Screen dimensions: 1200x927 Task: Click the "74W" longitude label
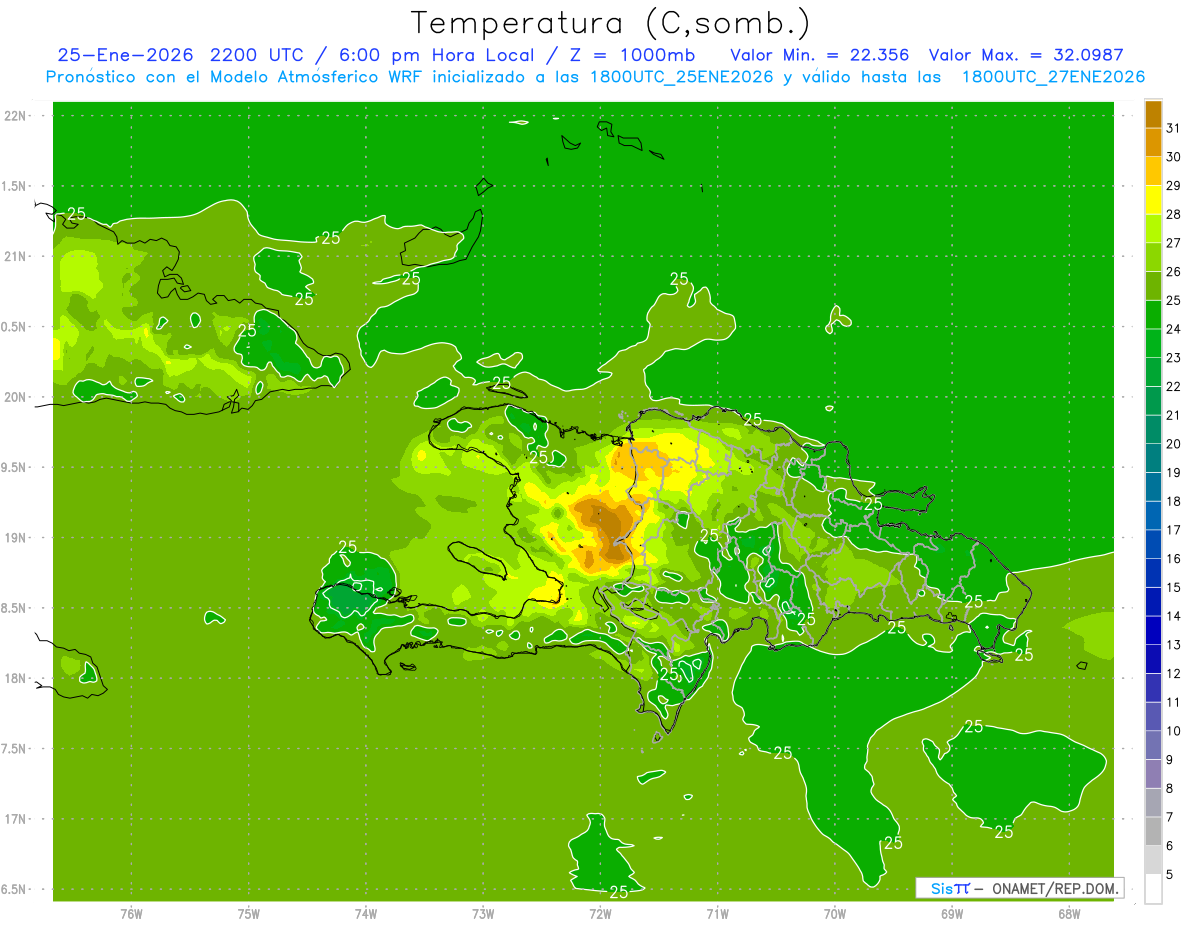coord(366,913)
